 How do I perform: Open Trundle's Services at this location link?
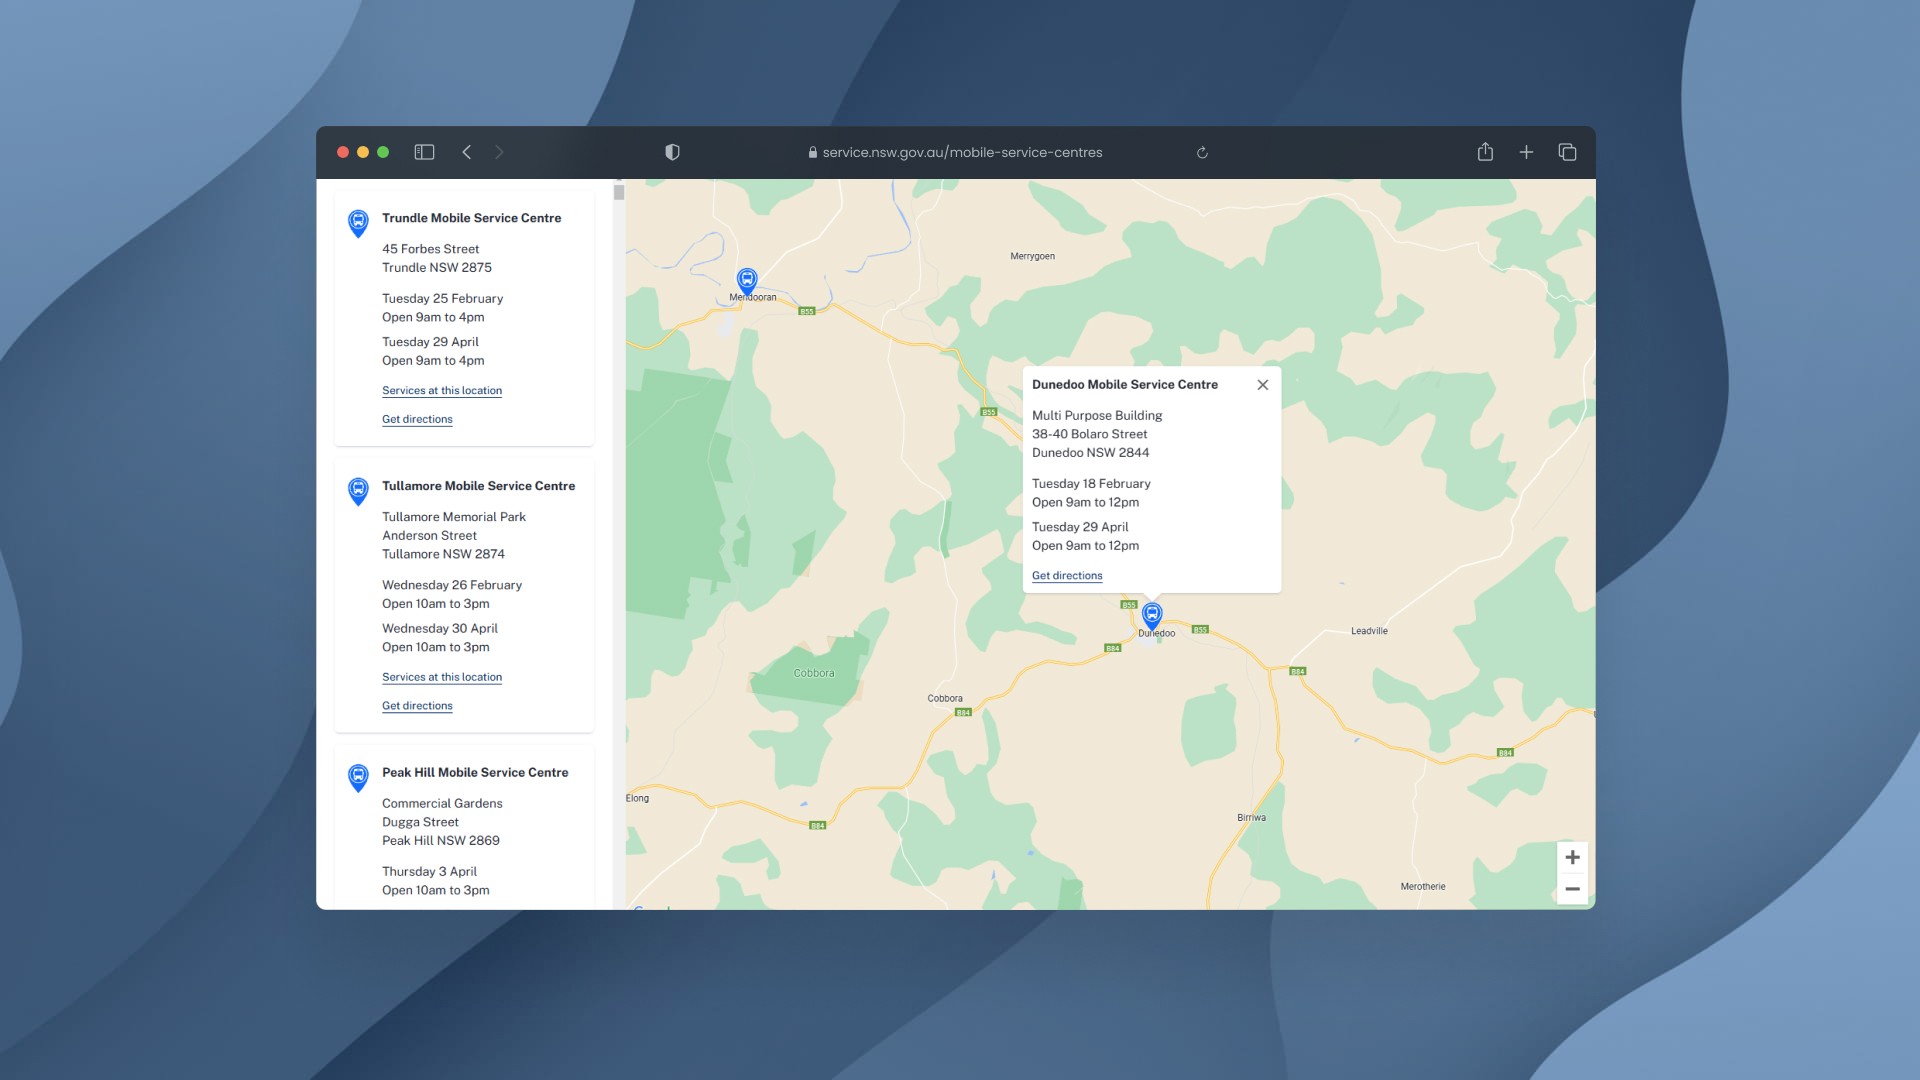pos(442,391)
